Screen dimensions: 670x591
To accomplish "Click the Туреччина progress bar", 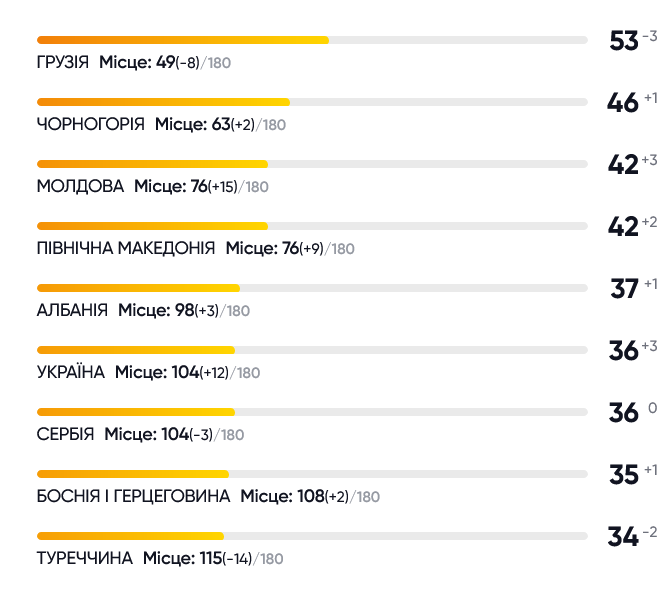I will click(x=312, y=536).
